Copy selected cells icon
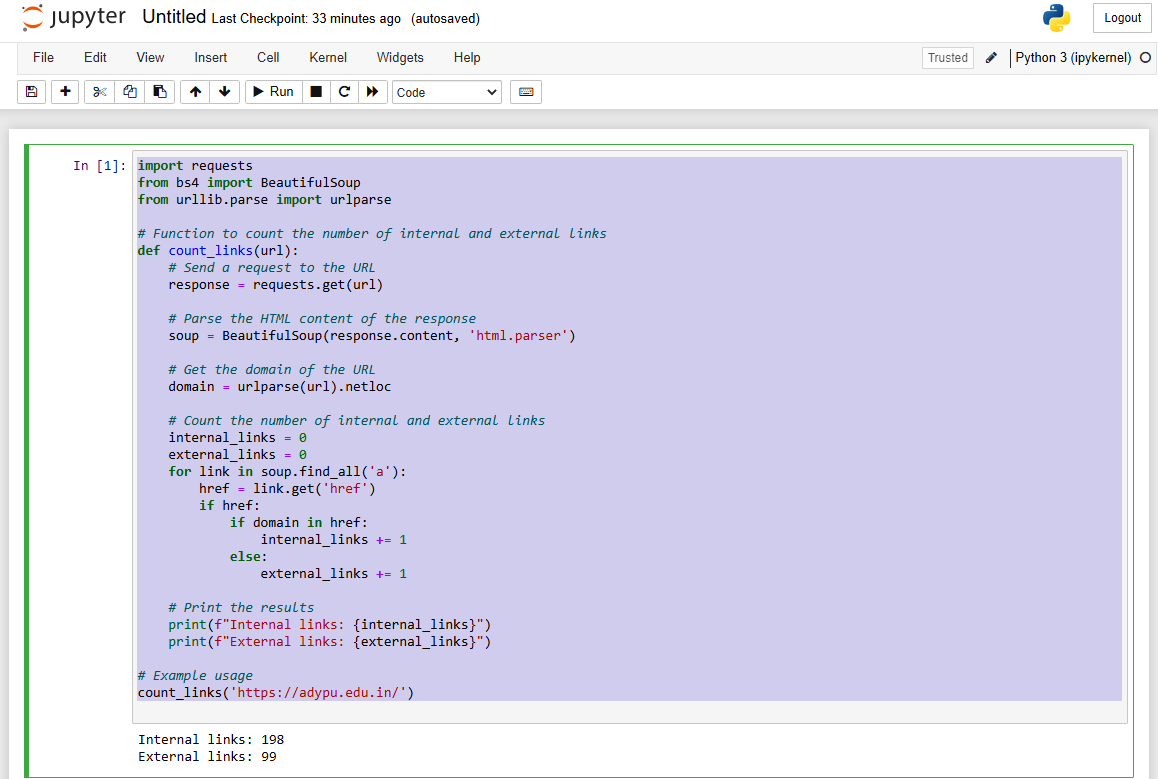The image size is (1158, 779). (129, 92)
